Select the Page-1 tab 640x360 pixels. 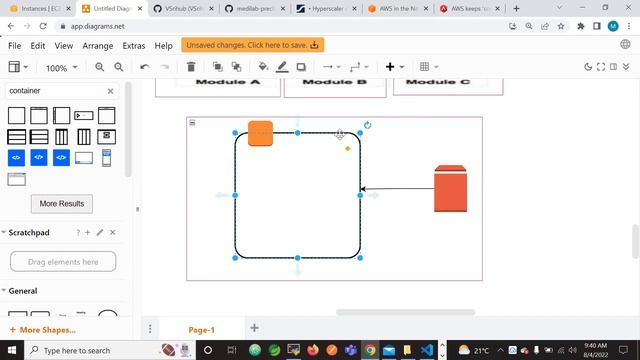coord(202,330)
